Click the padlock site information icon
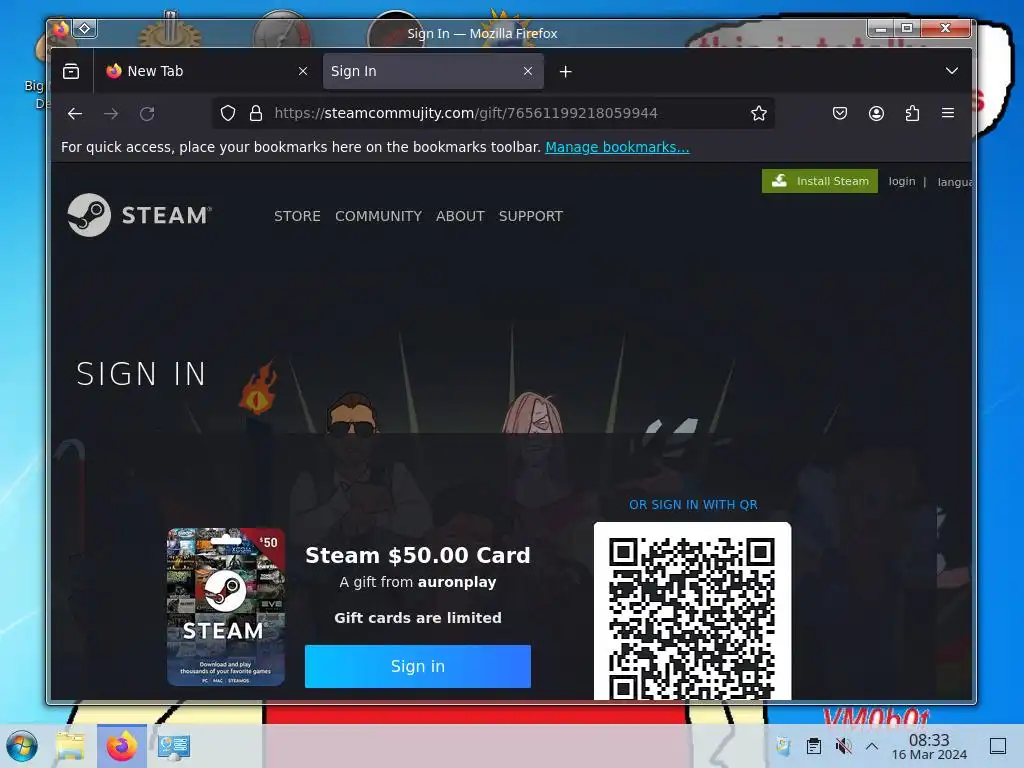Screen dimensions: 1024x768 point(256,113)
